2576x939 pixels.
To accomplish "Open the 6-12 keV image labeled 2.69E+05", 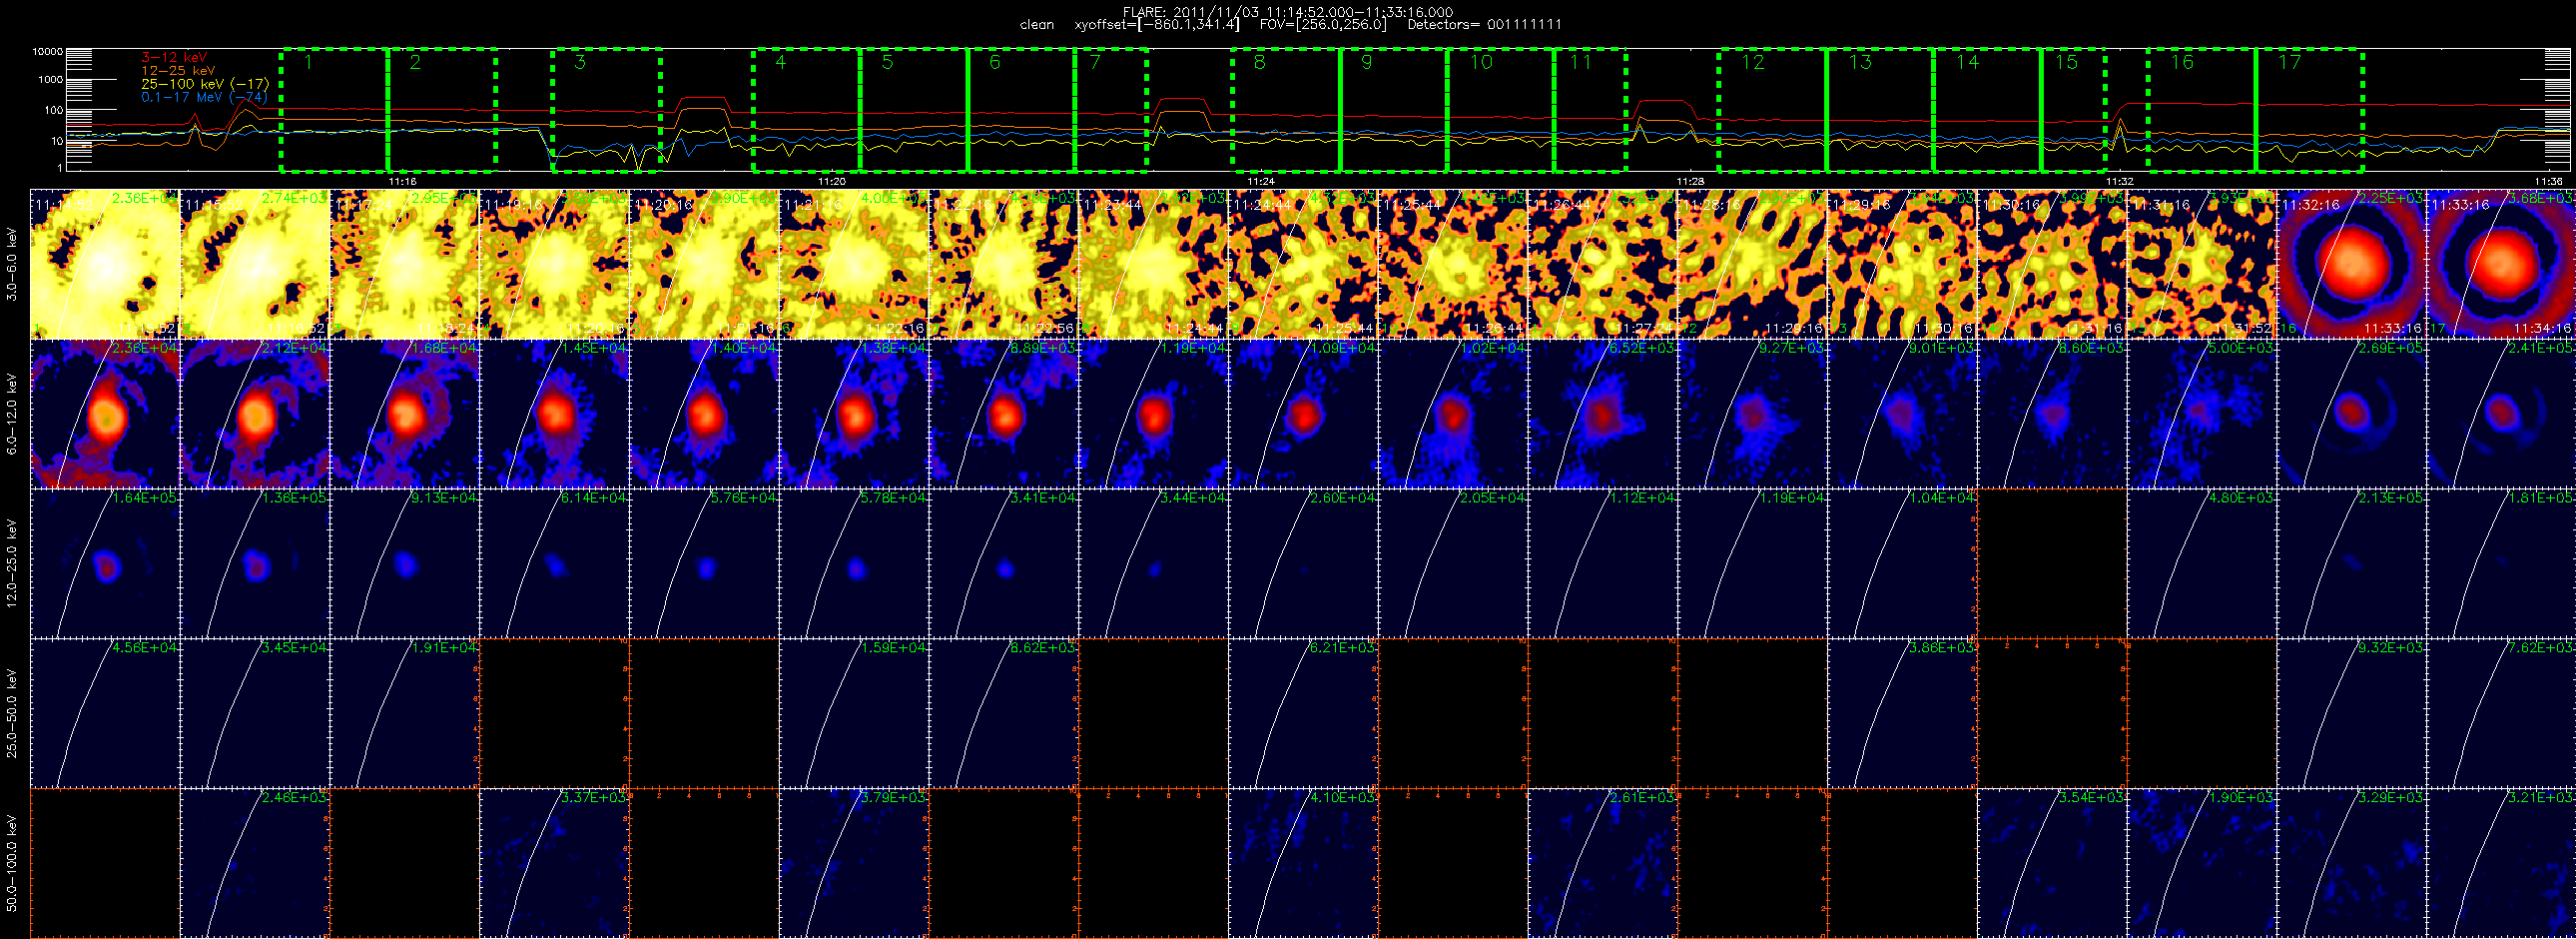I will (x=2352, y=414).
